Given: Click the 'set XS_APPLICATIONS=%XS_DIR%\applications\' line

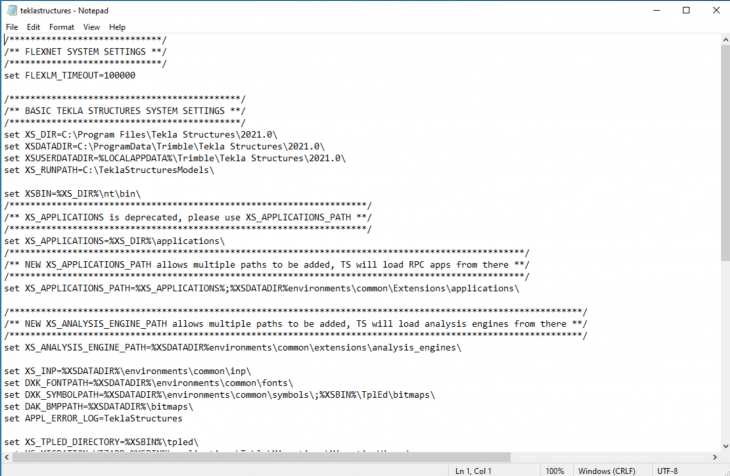Looking at the screenshot, I should pos(115,241).
